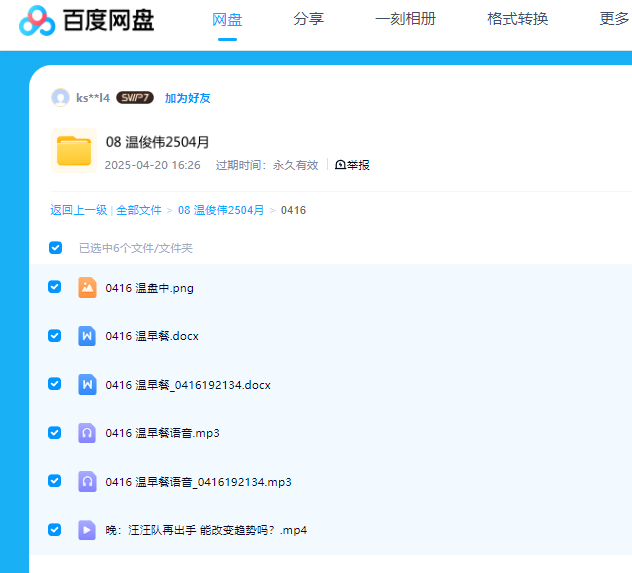The height and width of the screenshot is (573, 632).
Task: Click 加为好友 to add friend
Action: pos(188,98)
